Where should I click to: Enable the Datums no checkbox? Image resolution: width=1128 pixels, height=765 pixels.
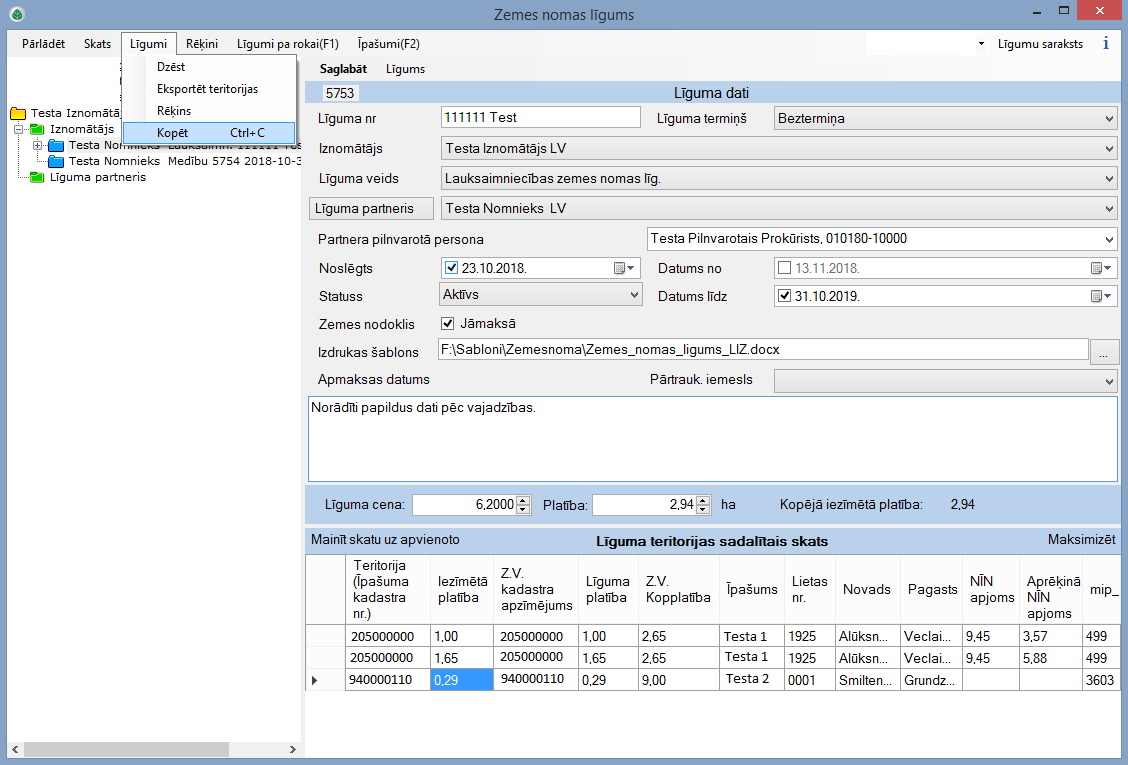[784, 269]
